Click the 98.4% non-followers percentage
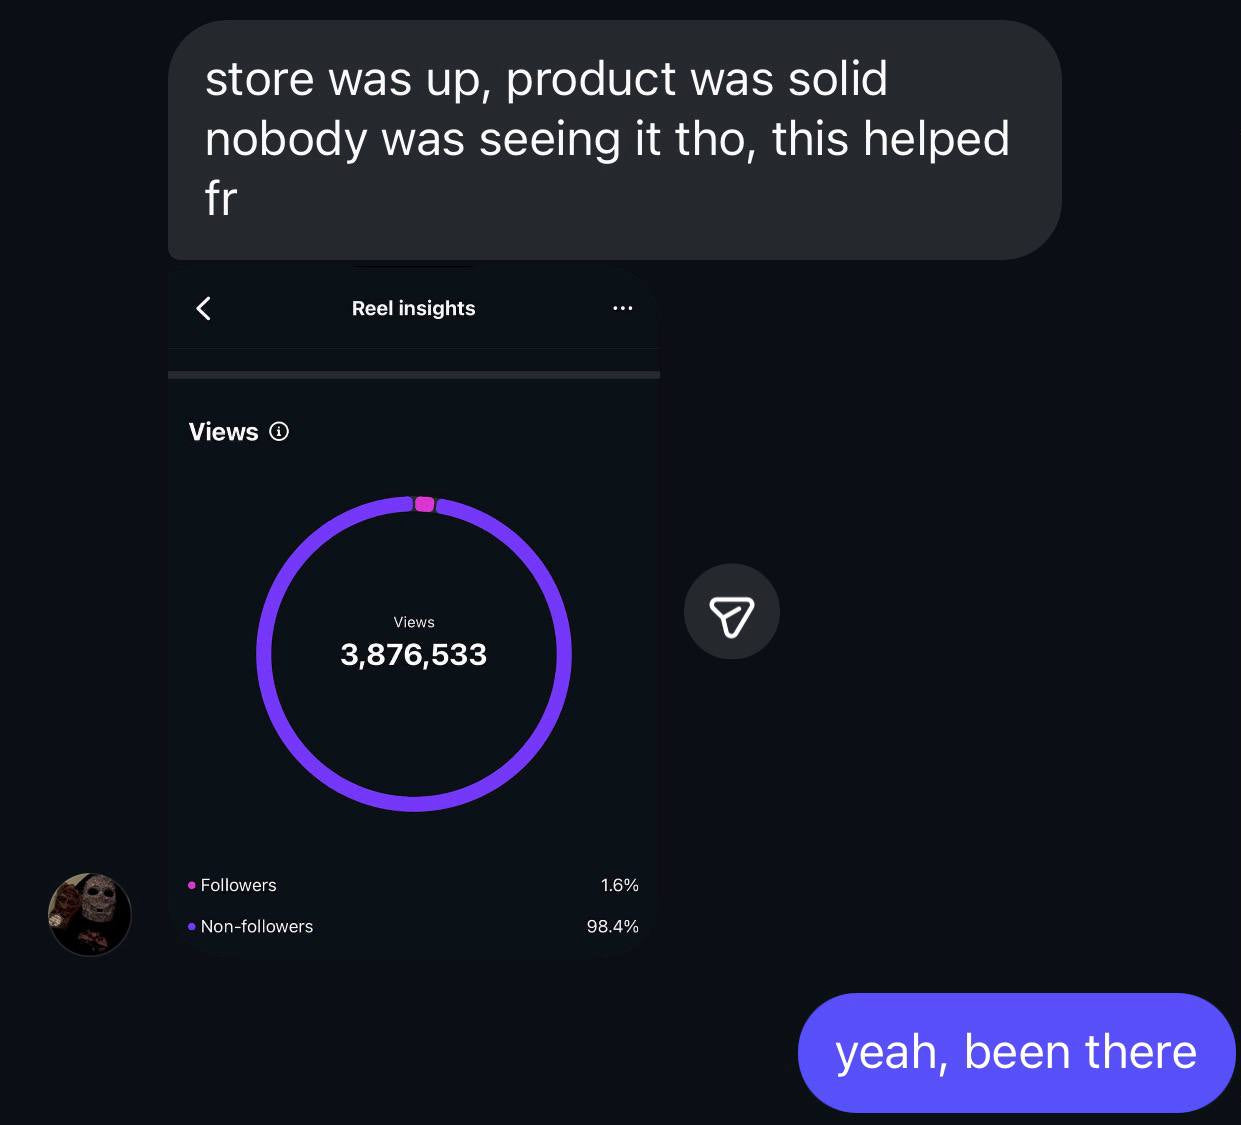The width and height of the screenshot is (1241, 1125). (x=612, y=927)
